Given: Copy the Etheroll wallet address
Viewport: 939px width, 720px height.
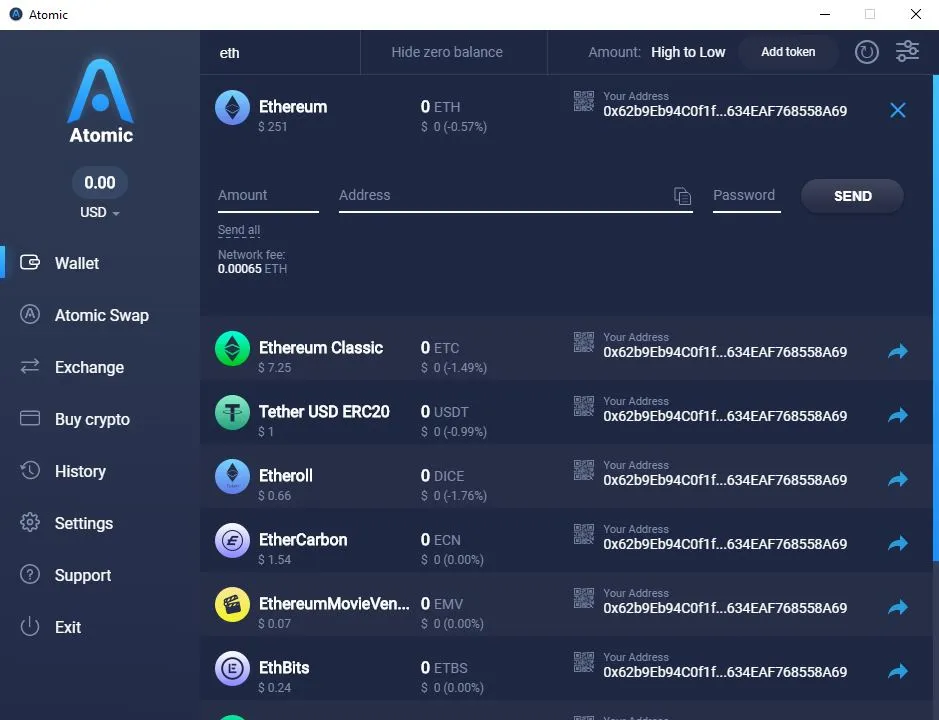Looking at the screenshot, I should (725, 480).
